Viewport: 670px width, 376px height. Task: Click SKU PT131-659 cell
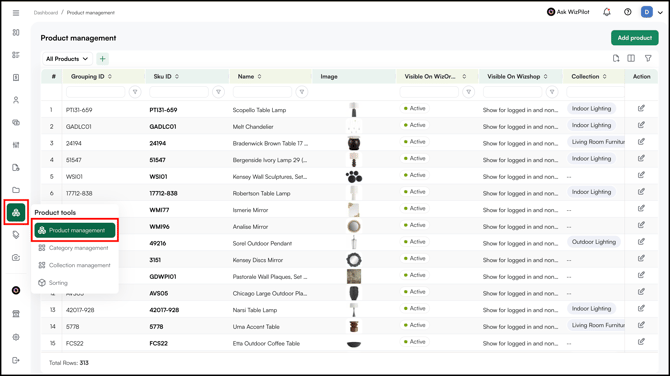[163, 110]
